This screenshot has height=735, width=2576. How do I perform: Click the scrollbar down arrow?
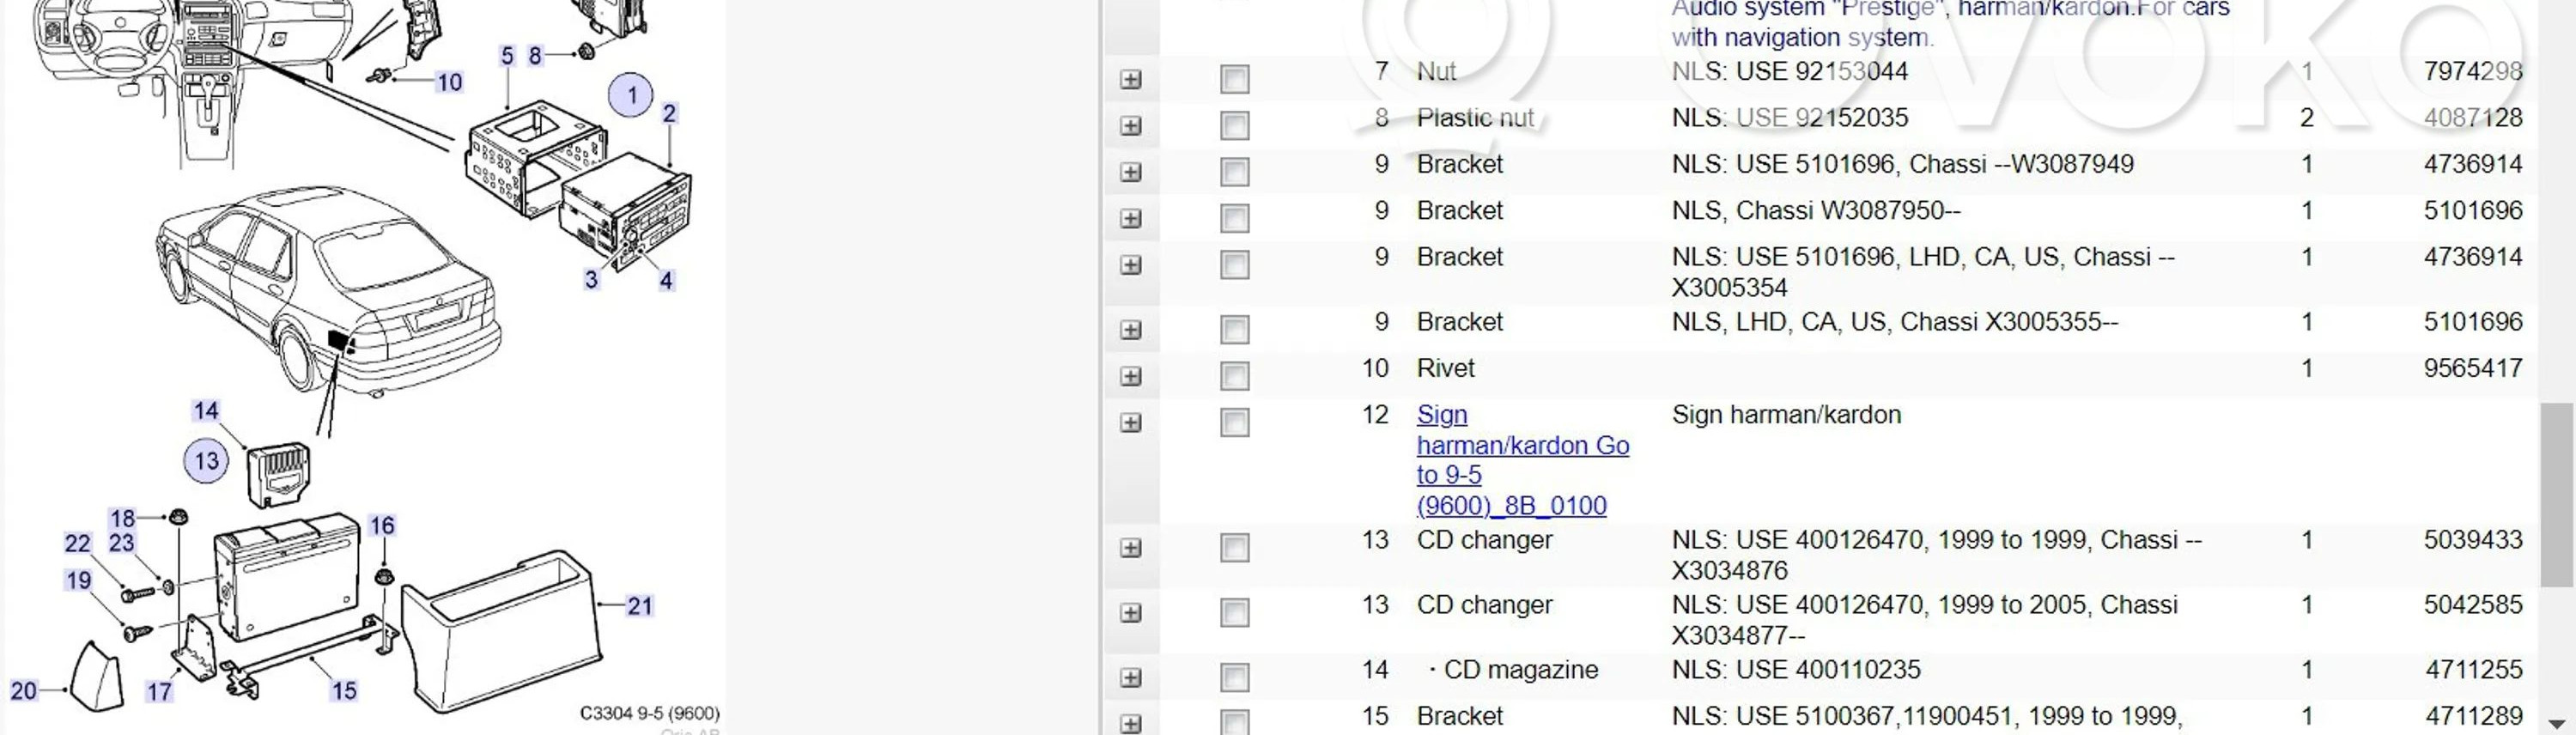(x=2557, y=724)
